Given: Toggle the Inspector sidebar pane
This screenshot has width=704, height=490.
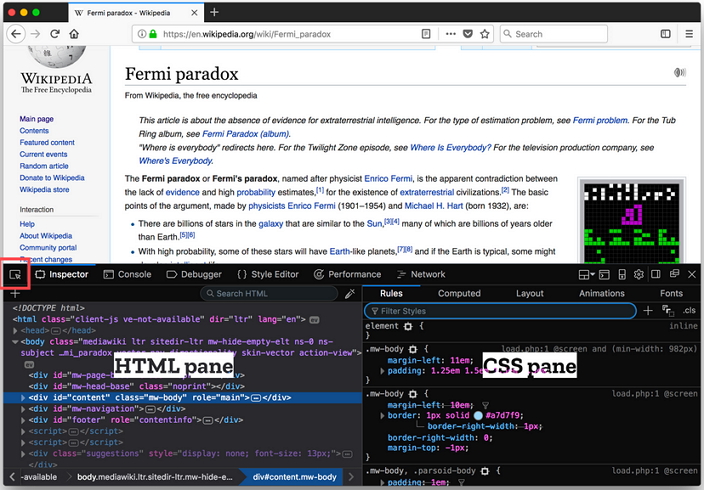Looking at the screenshot, I should click(656, 274).
